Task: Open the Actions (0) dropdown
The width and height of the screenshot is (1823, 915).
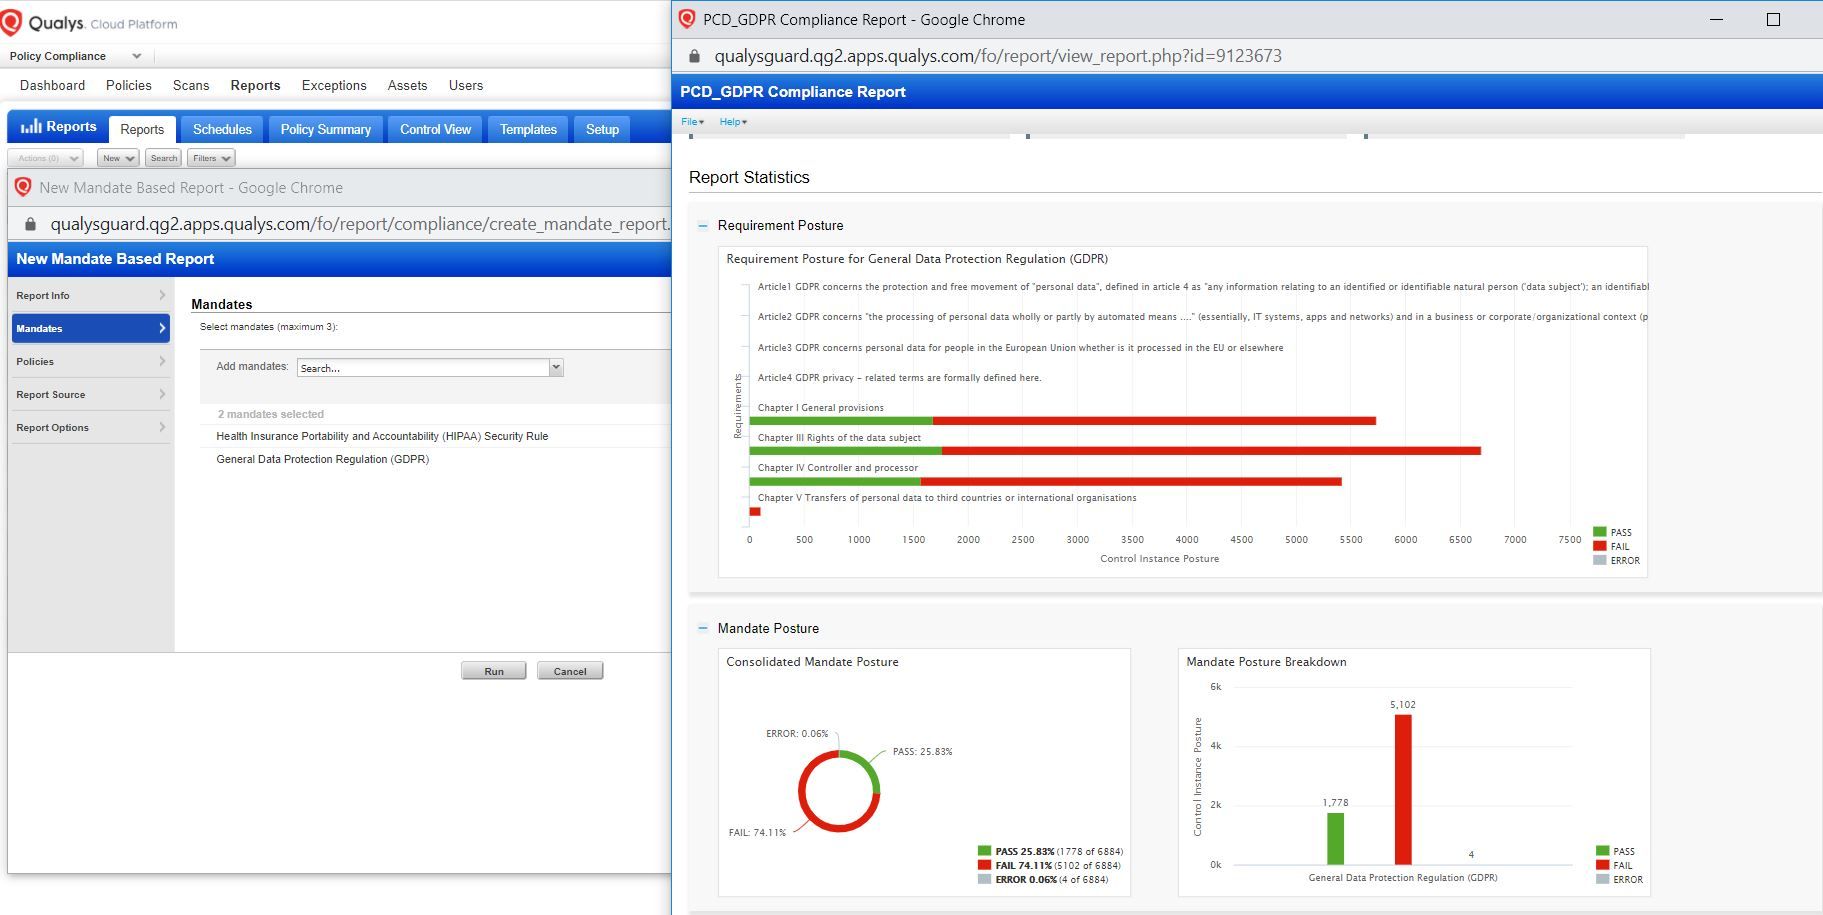Action: 46,158
